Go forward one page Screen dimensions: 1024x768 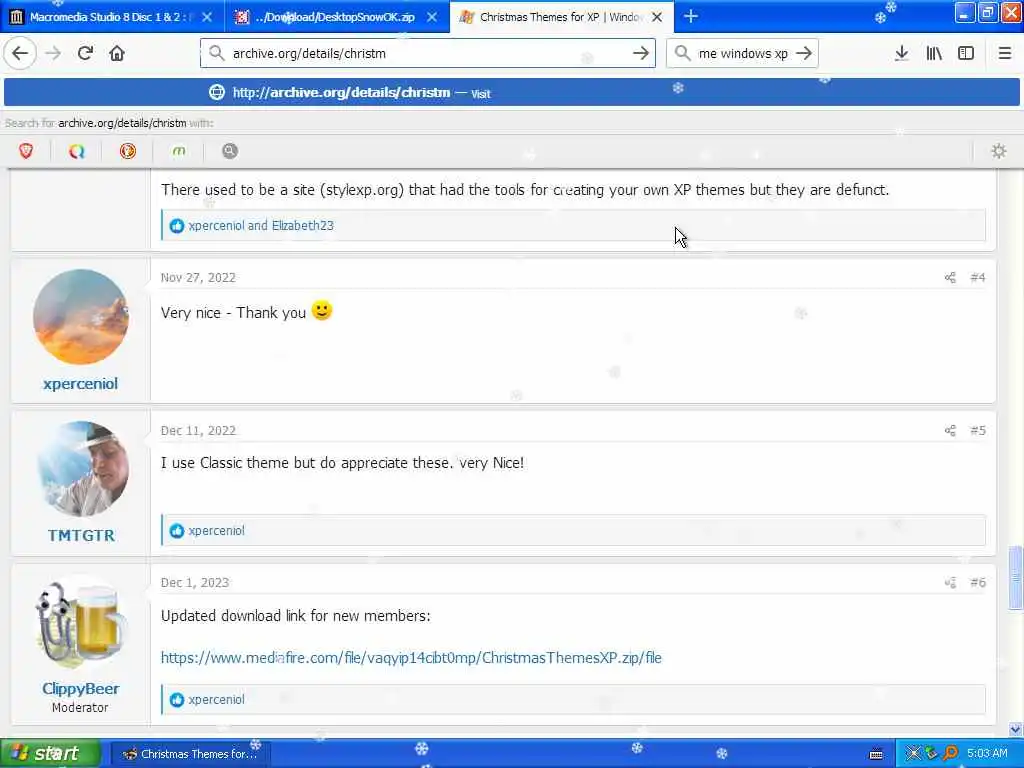[54, 54]
